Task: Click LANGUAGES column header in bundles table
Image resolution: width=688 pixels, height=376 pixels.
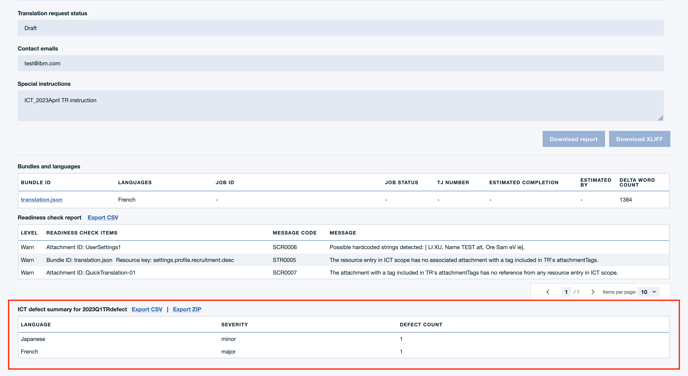Action: click(135, 183)
